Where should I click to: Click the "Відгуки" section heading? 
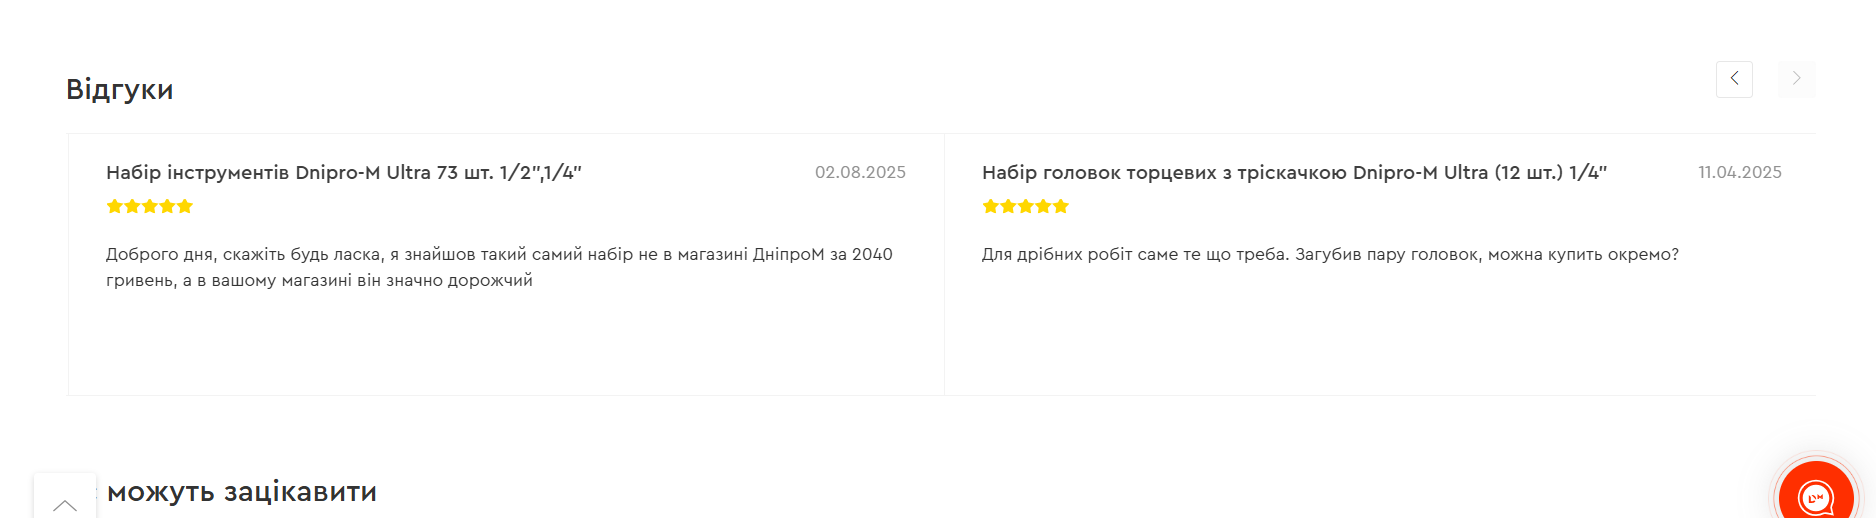click(120, 90)
